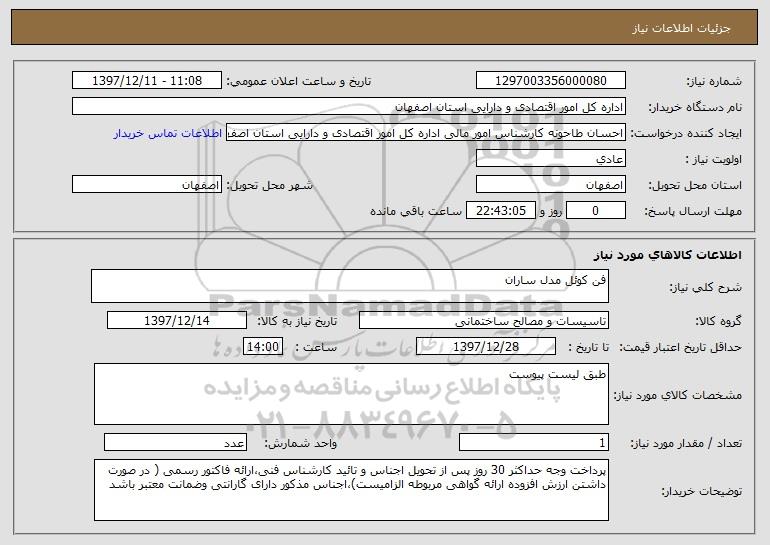Click the تعداد / مقدار مورد نیاز label
The height and width of the screenshot is (545, 770).
pyautogui.click(x=686, y=444)
